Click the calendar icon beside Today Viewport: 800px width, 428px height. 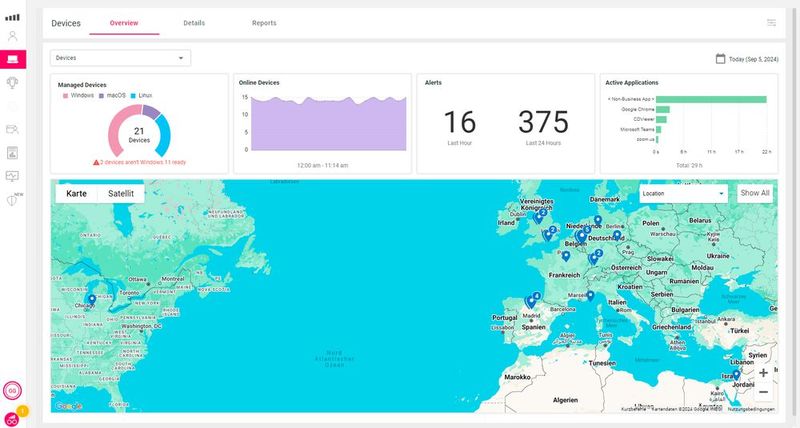point(720,59)
